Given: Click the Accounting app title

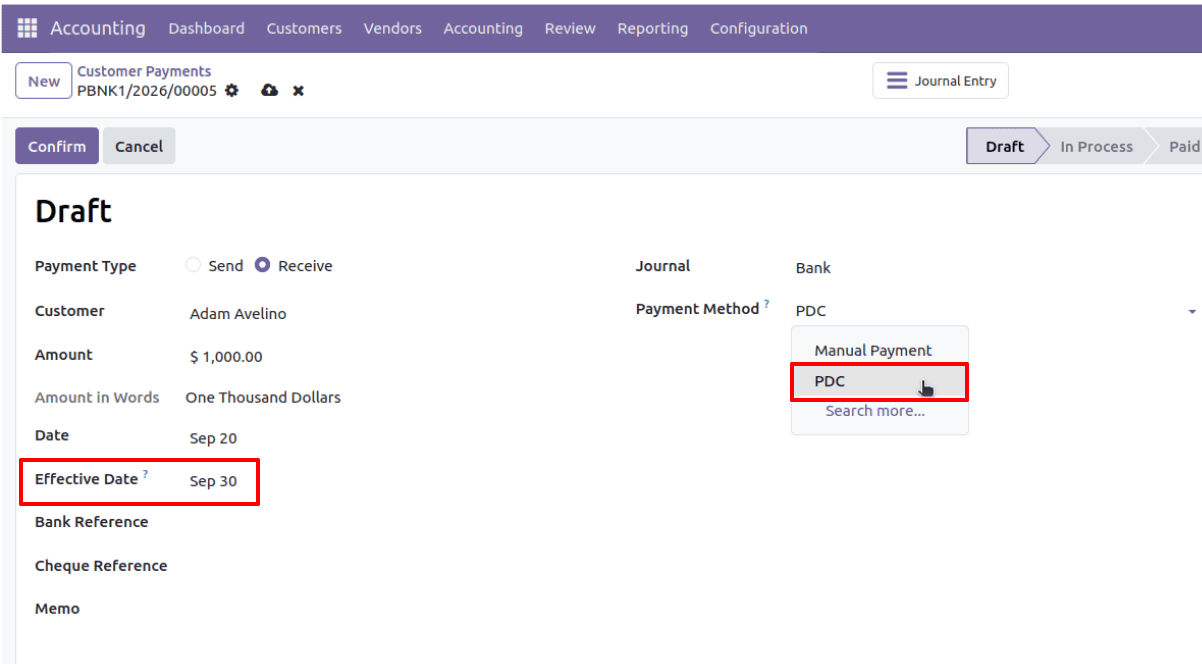Looking at the screenshot, I should [x=98, y=28].
